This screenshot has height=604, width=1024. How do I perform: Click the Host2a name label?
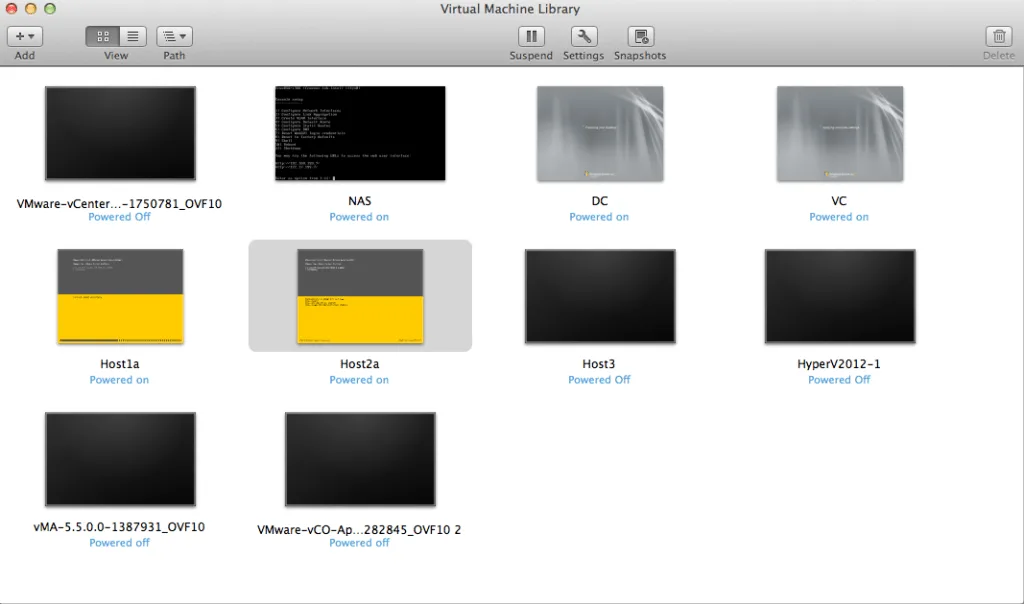[x=359, y=364]
